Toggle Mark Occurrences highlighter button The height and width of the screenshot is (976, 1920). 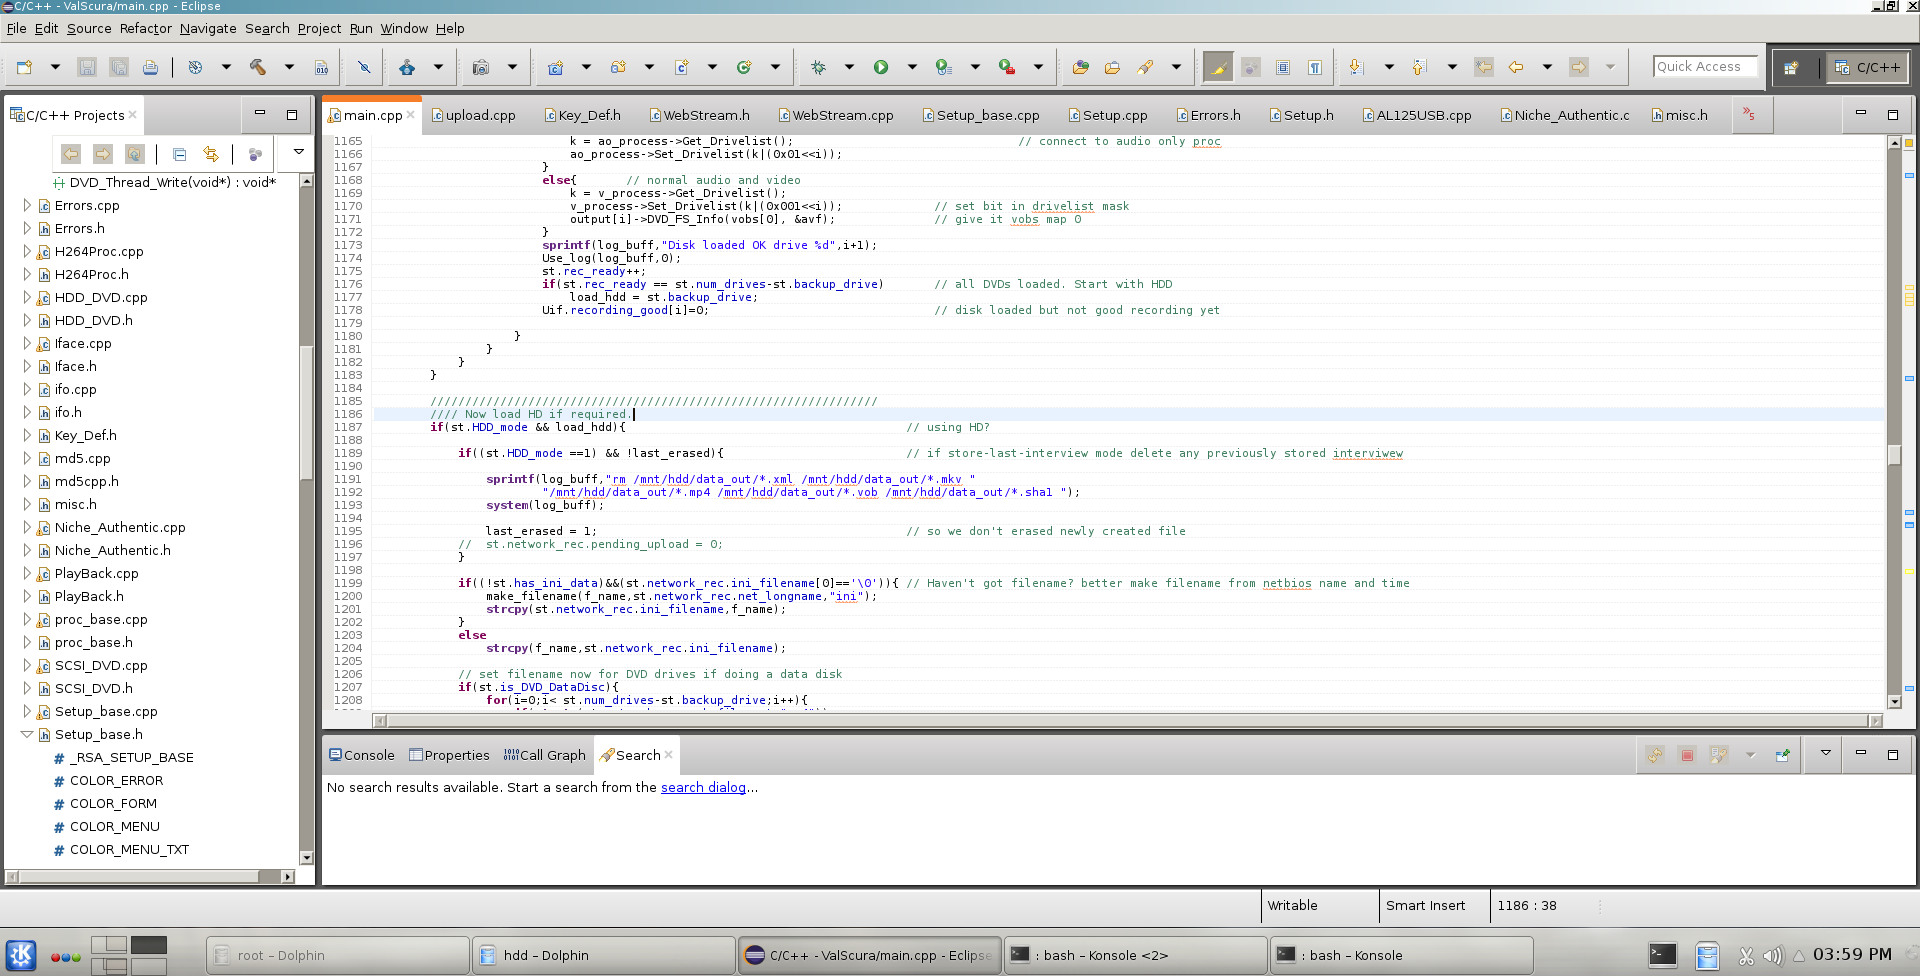(x=1218, y=67)
